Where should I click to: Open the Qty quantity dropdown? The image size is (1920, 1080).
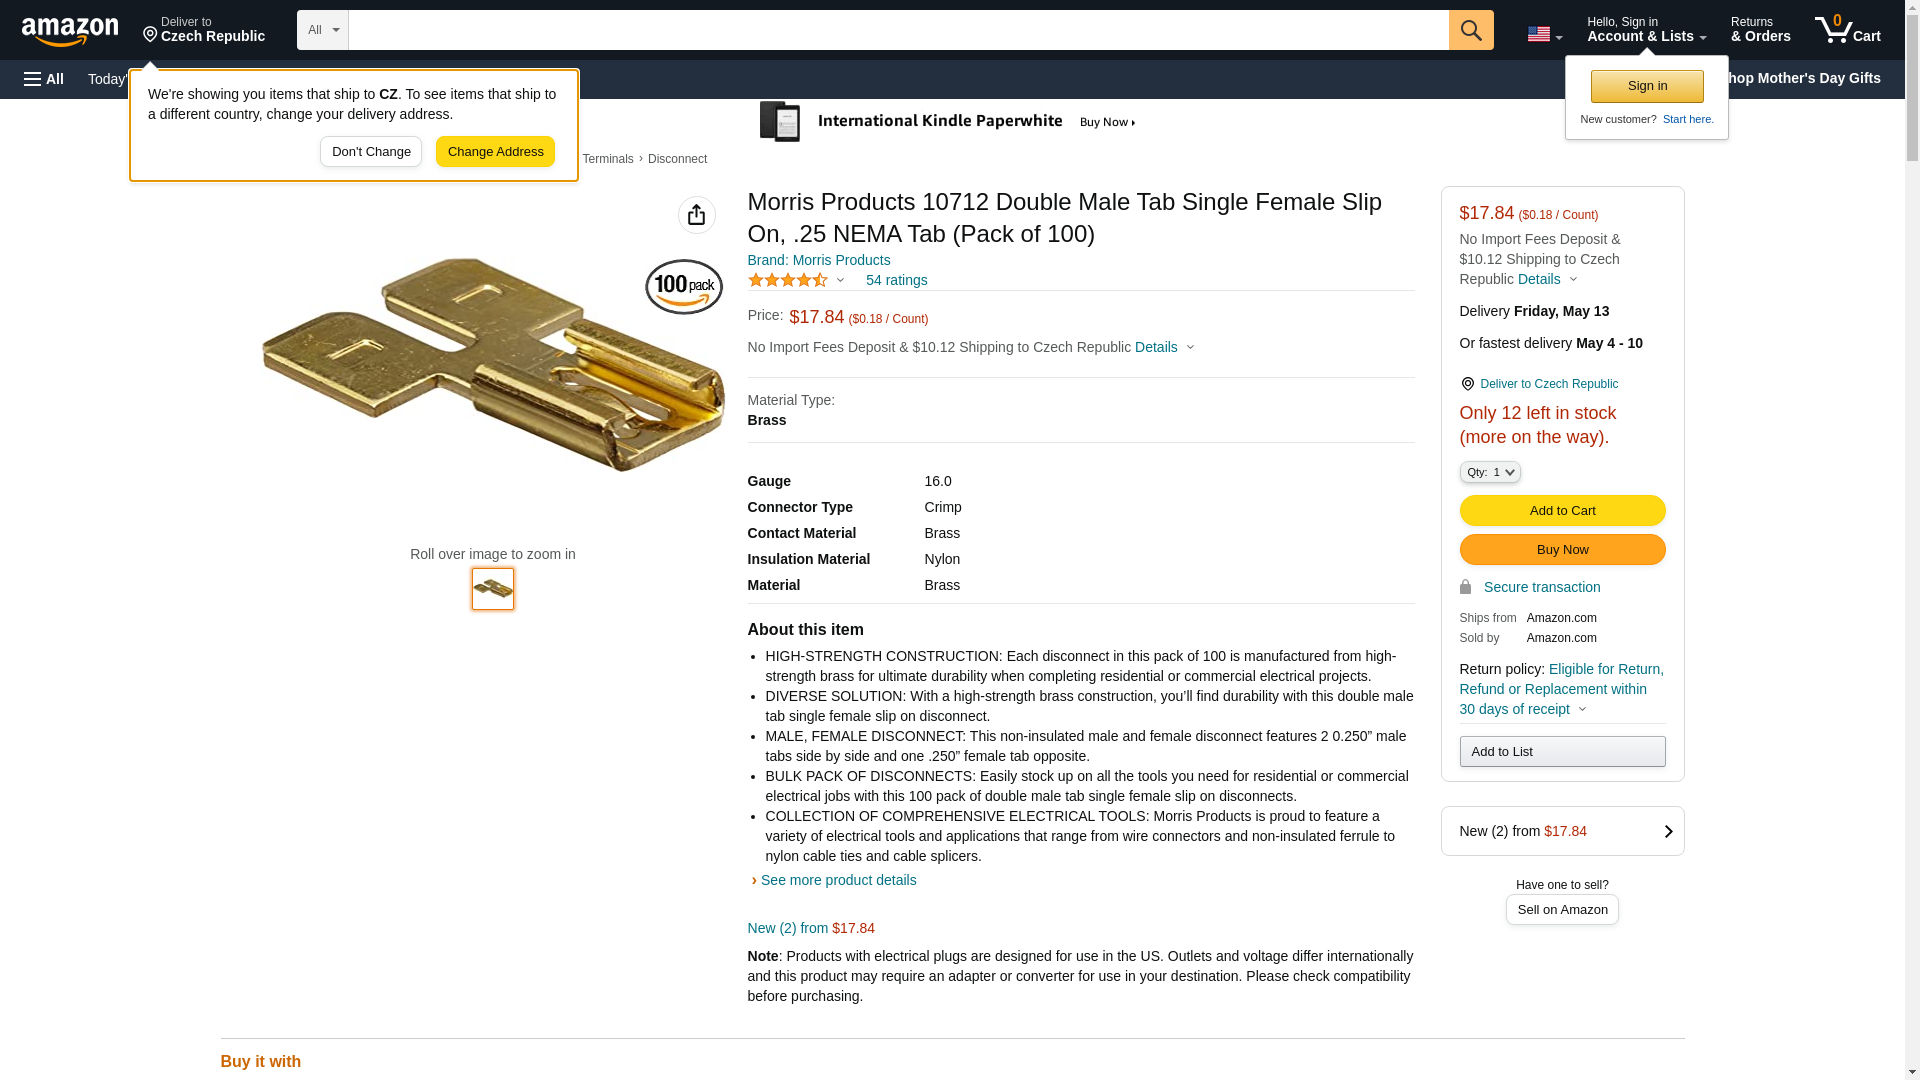[1489, 472]
